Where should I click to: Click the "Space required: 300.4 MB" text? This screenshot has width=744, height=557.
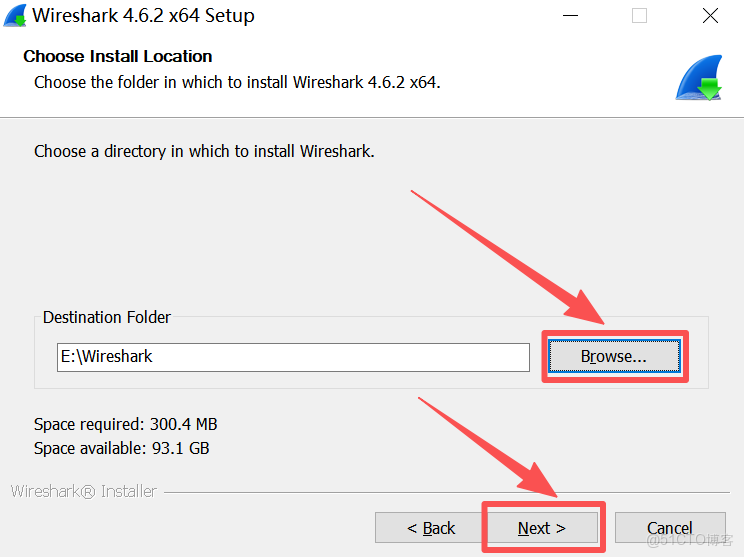126,424
